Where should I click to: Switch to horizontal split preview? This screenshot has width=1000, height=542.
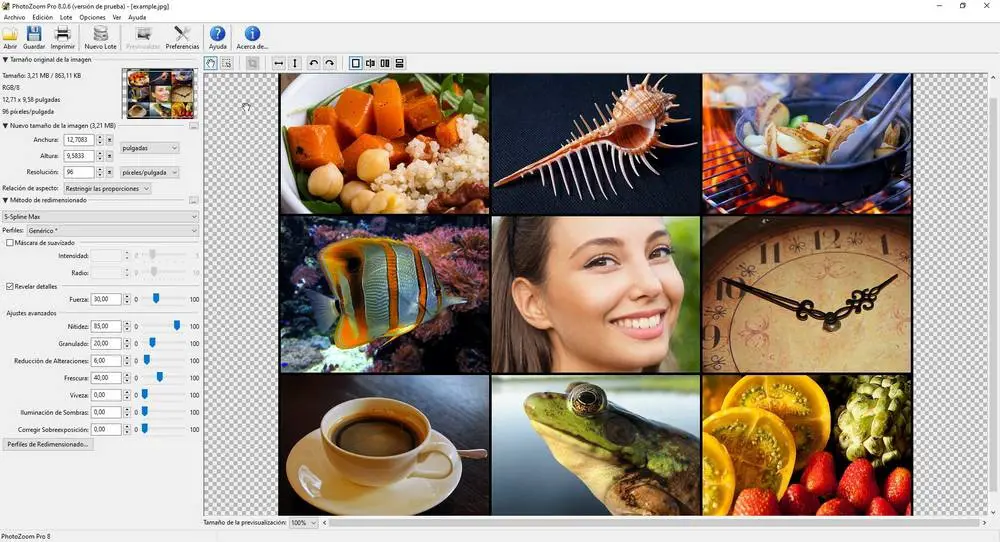400,63
